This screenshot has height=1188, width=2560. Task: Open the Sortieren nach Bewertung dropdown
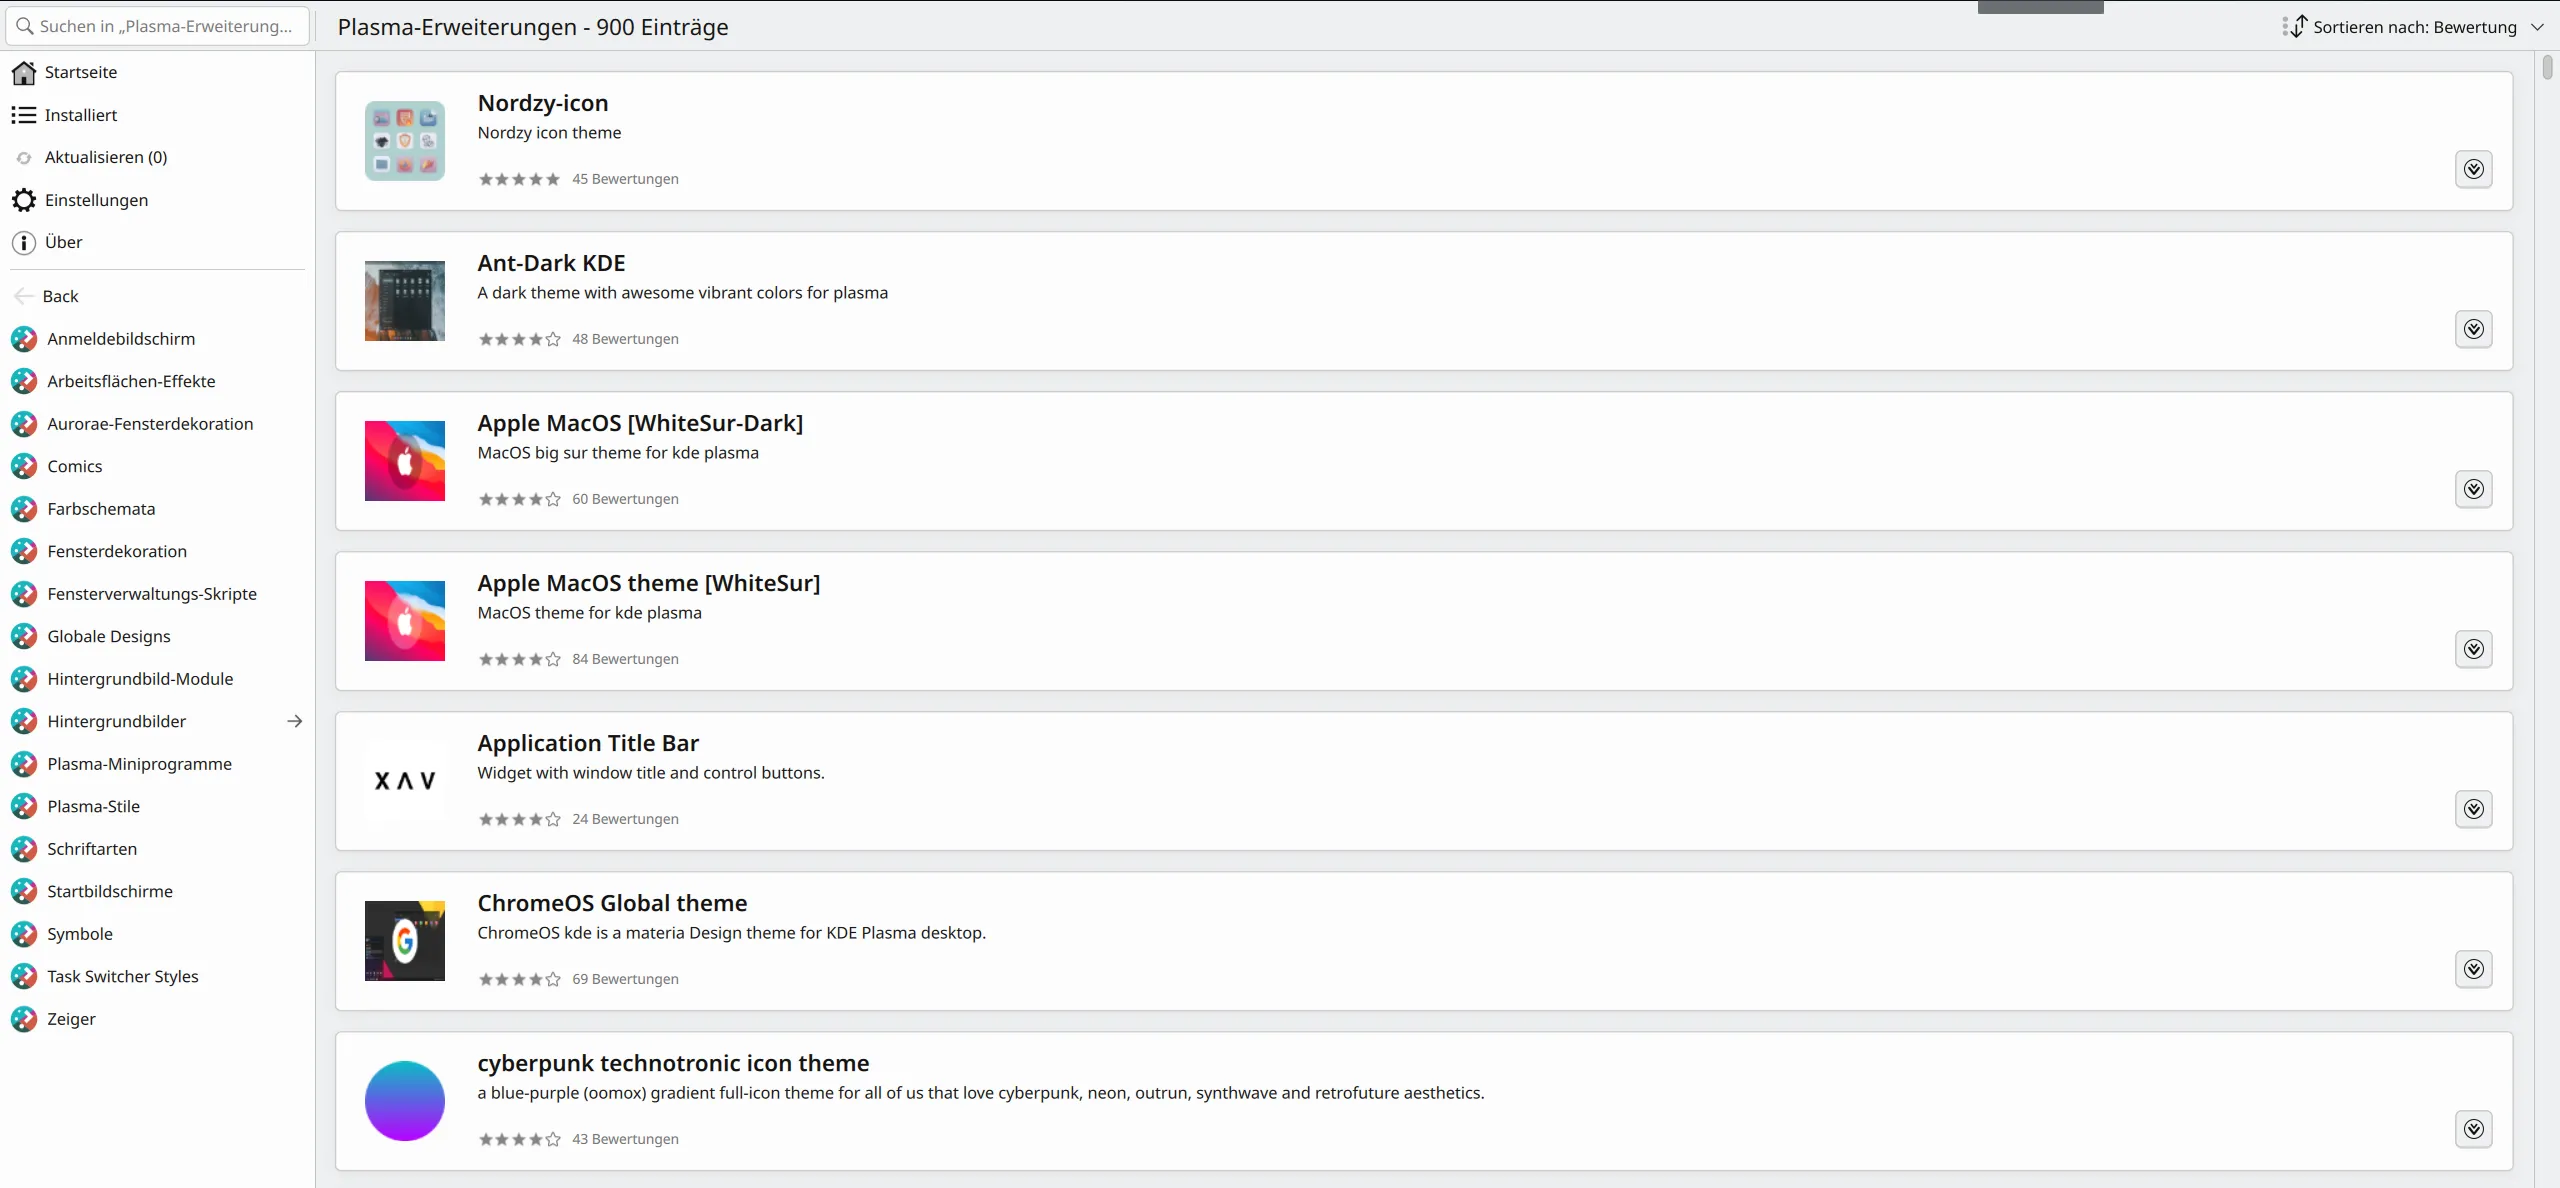click(2414, 27)
